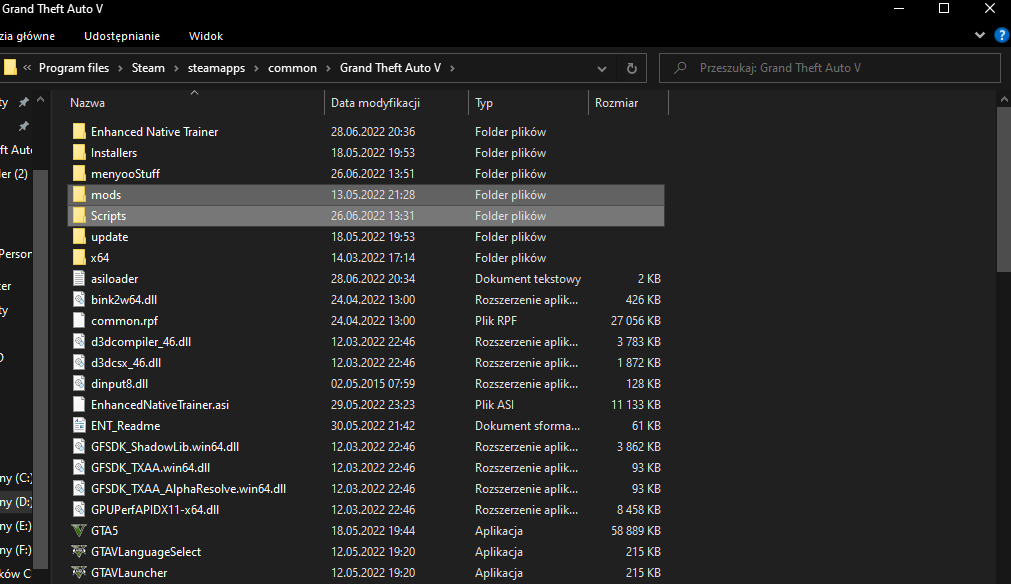
Task: Click the GFSDK_TXAA_AlphaResolve.win64.dll file icon
Action: pos(79,489)
